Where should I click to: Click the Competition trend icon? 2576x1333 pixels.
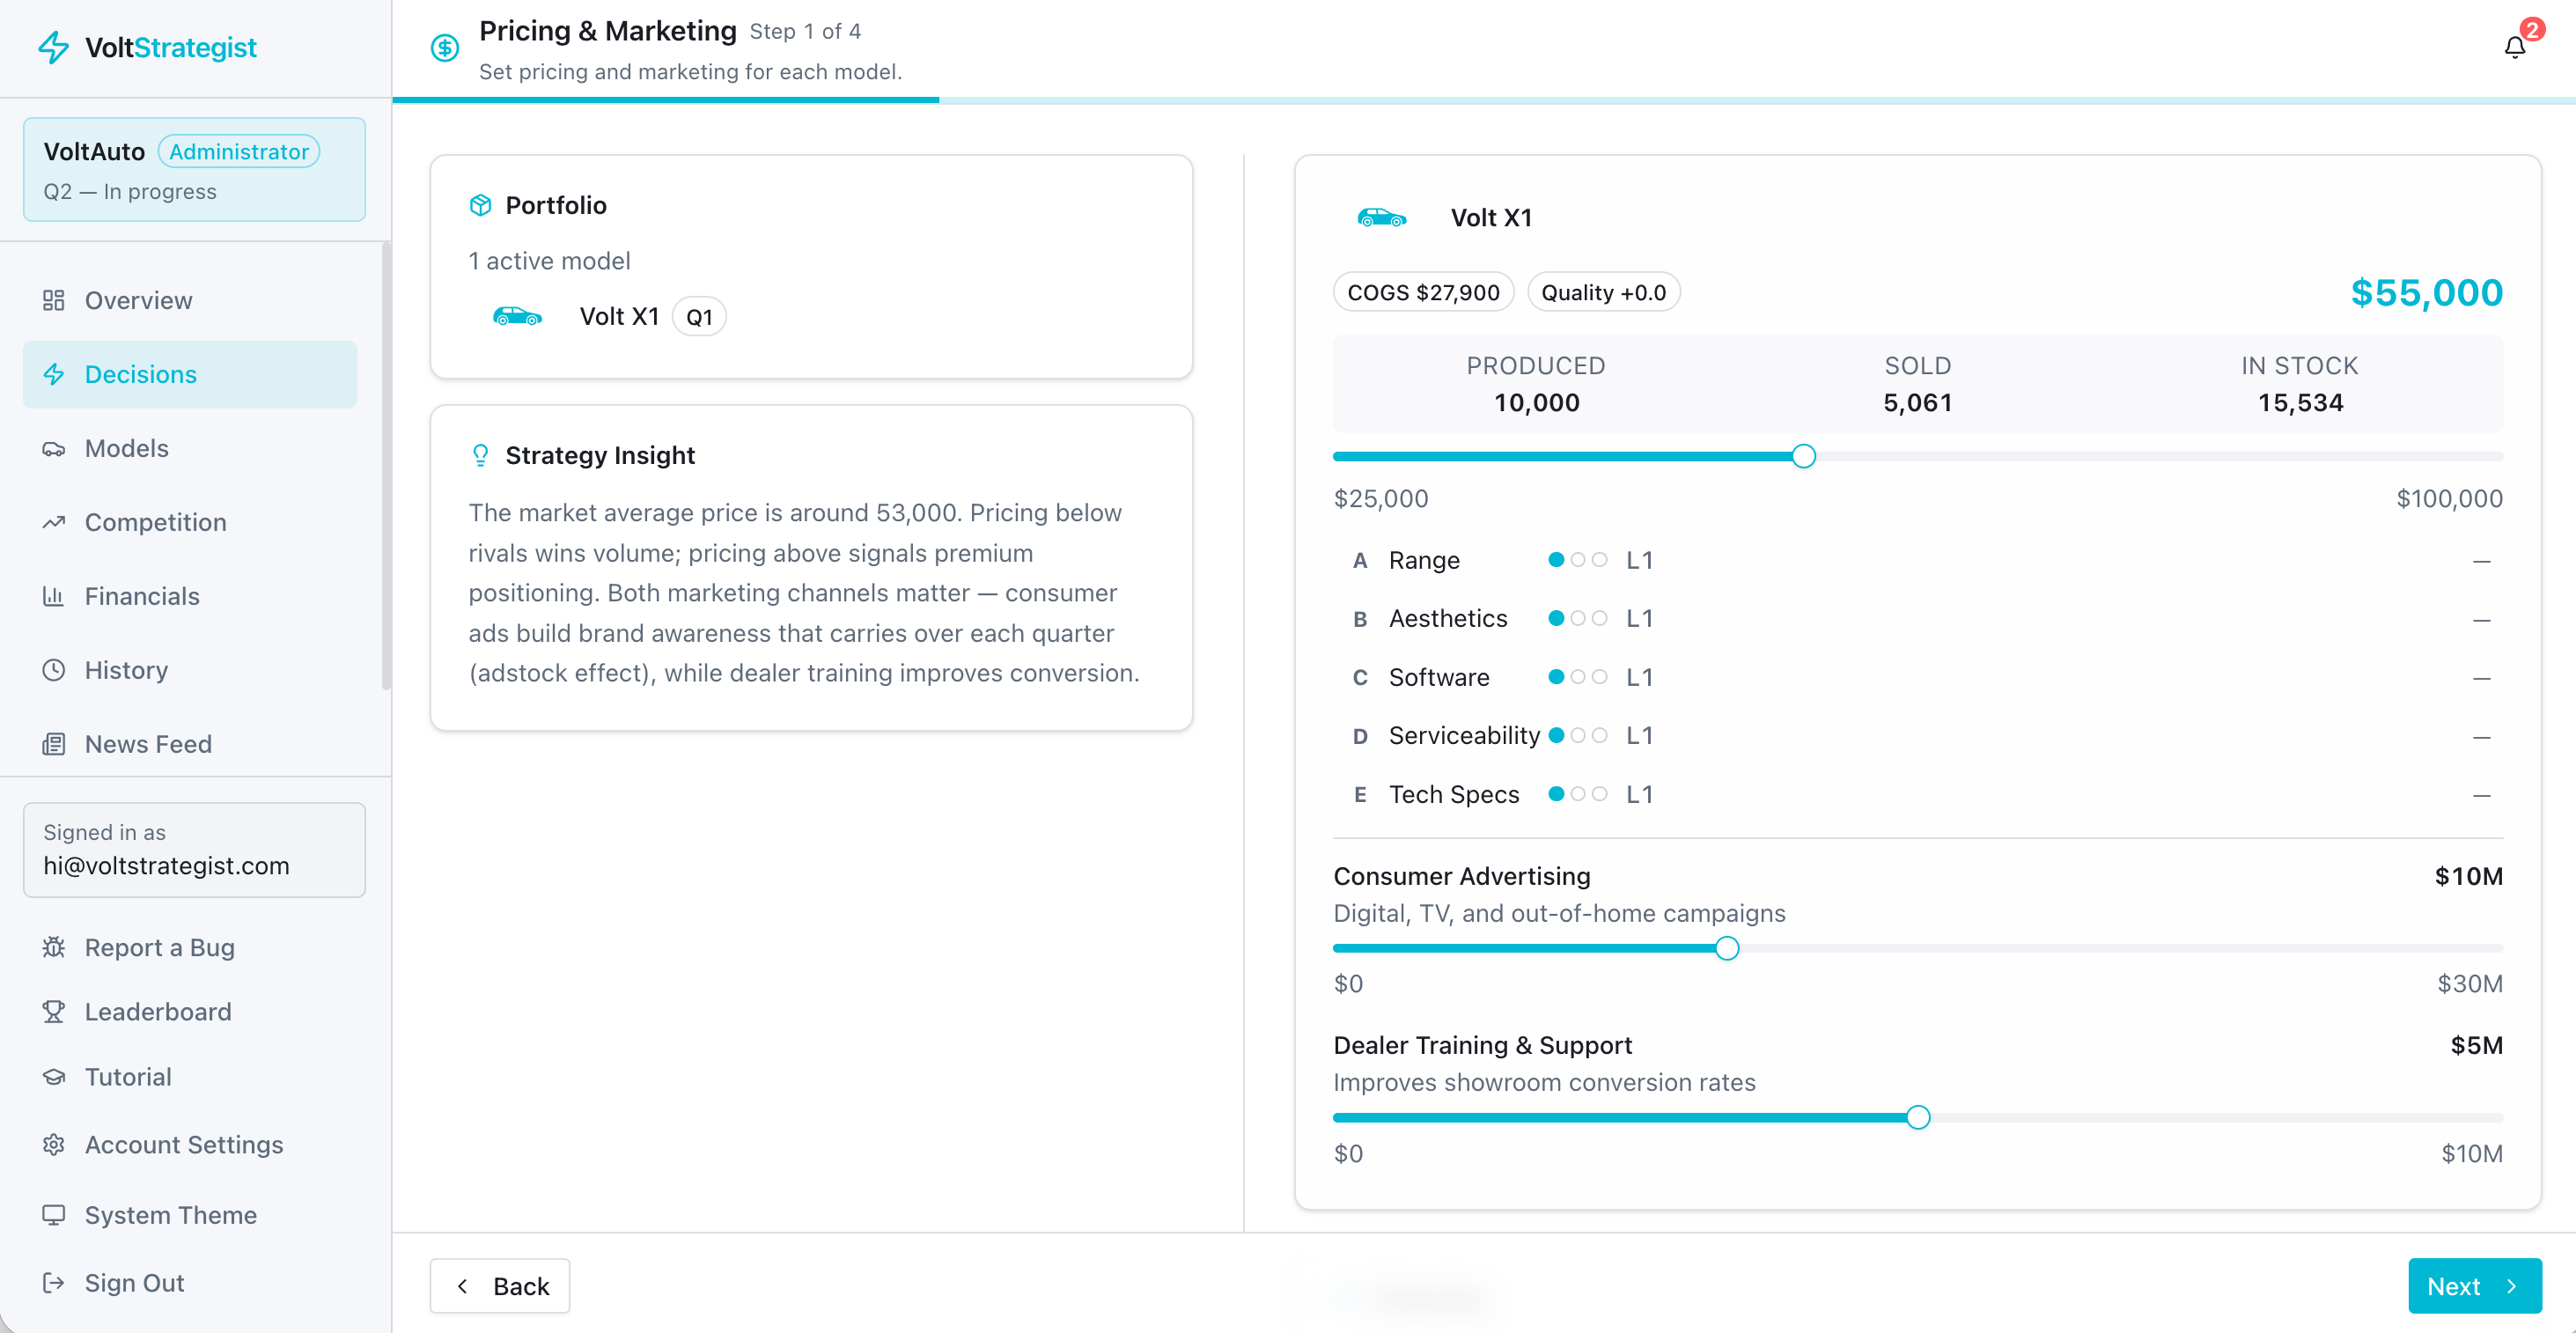(54, 522)
